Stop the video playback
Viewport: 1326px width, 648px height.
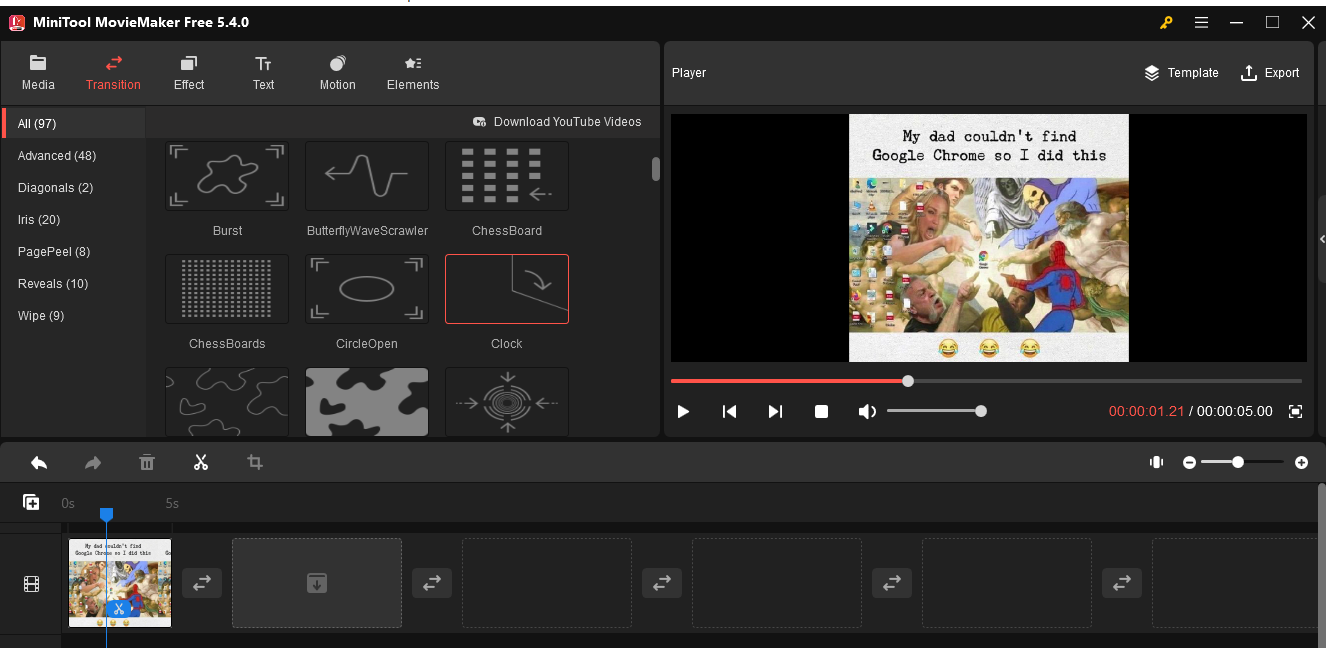821,411
